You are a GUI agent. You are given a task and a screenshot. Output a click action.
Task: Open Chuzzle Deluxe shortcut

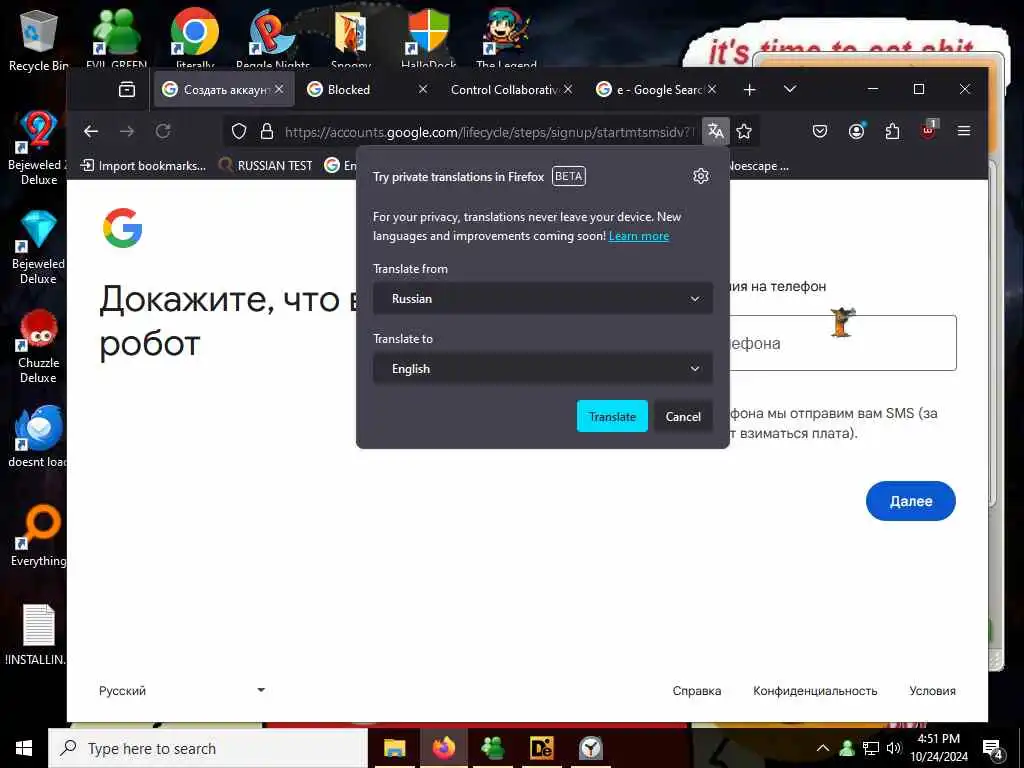tap(38, 347)
